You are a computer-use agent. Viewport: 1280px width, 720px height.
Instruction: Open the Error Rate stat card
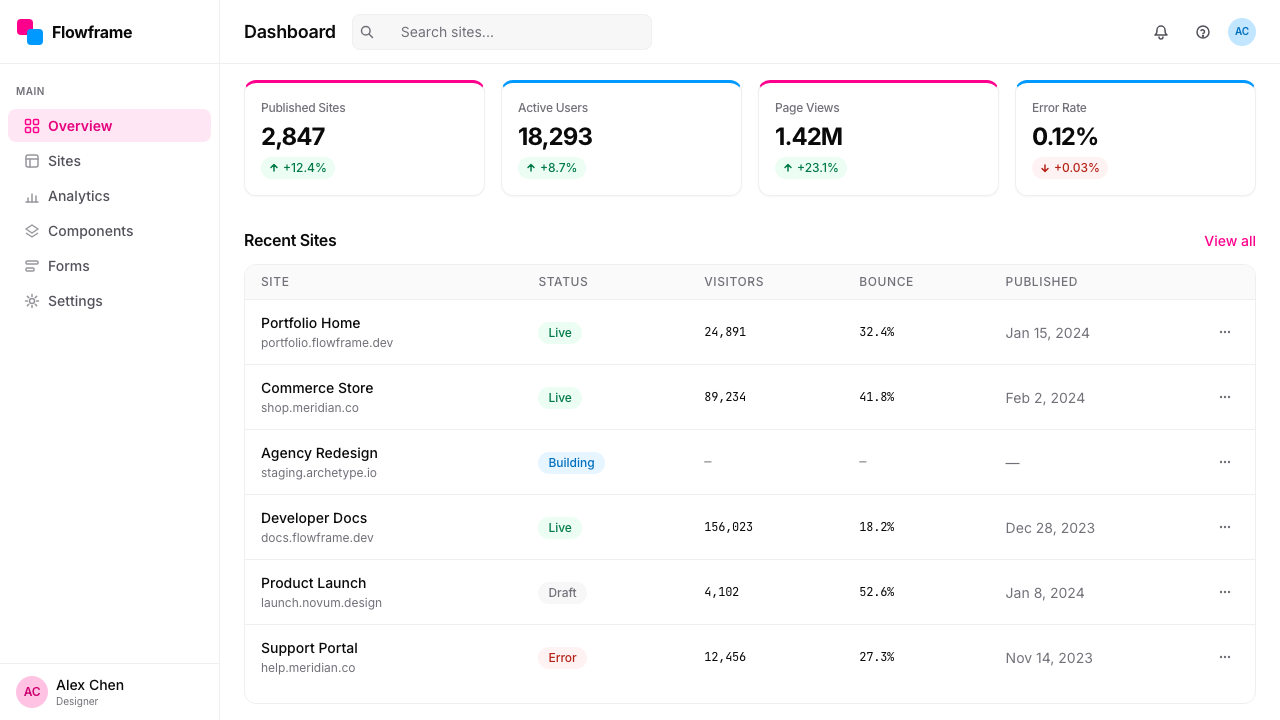[x=1135, y=138]
